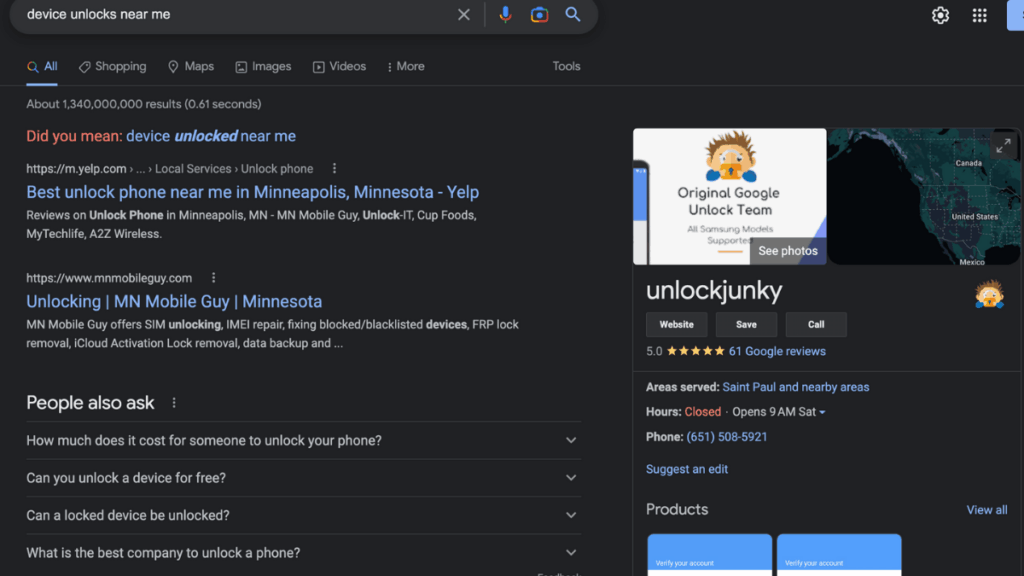Click 'Saint Paul and nearby areas' link

[x=795, y=387]
